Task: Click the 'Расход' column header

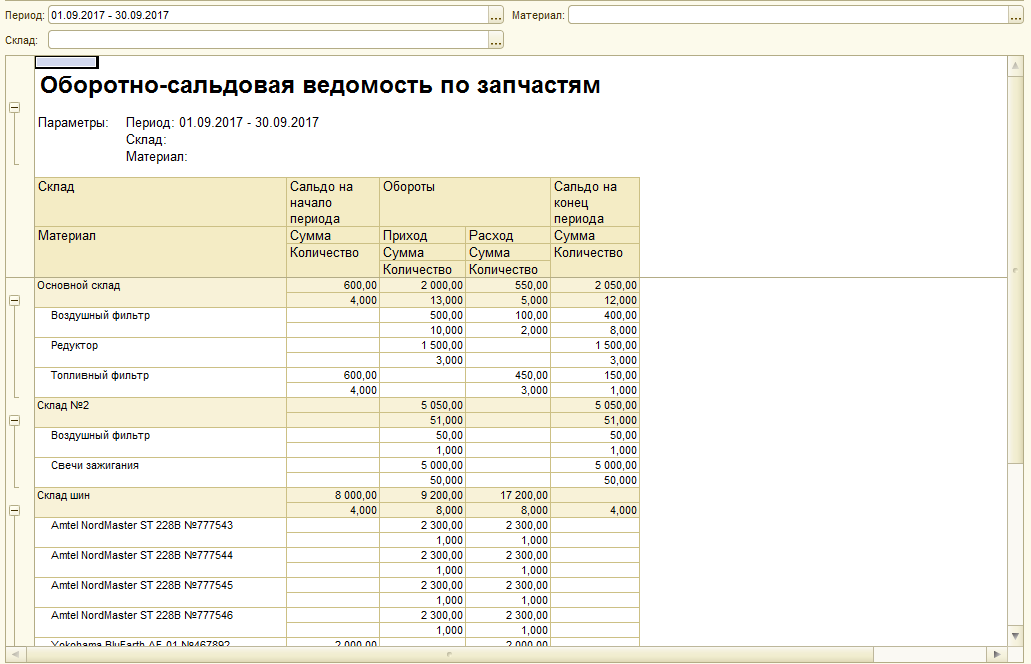Action: 508,235
